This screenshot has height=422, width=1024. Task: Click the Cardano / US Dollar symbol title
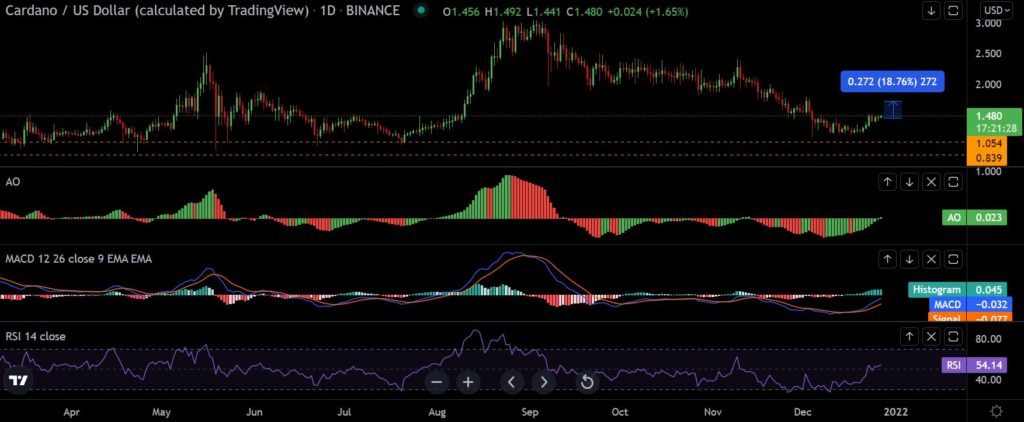[157, 11]
